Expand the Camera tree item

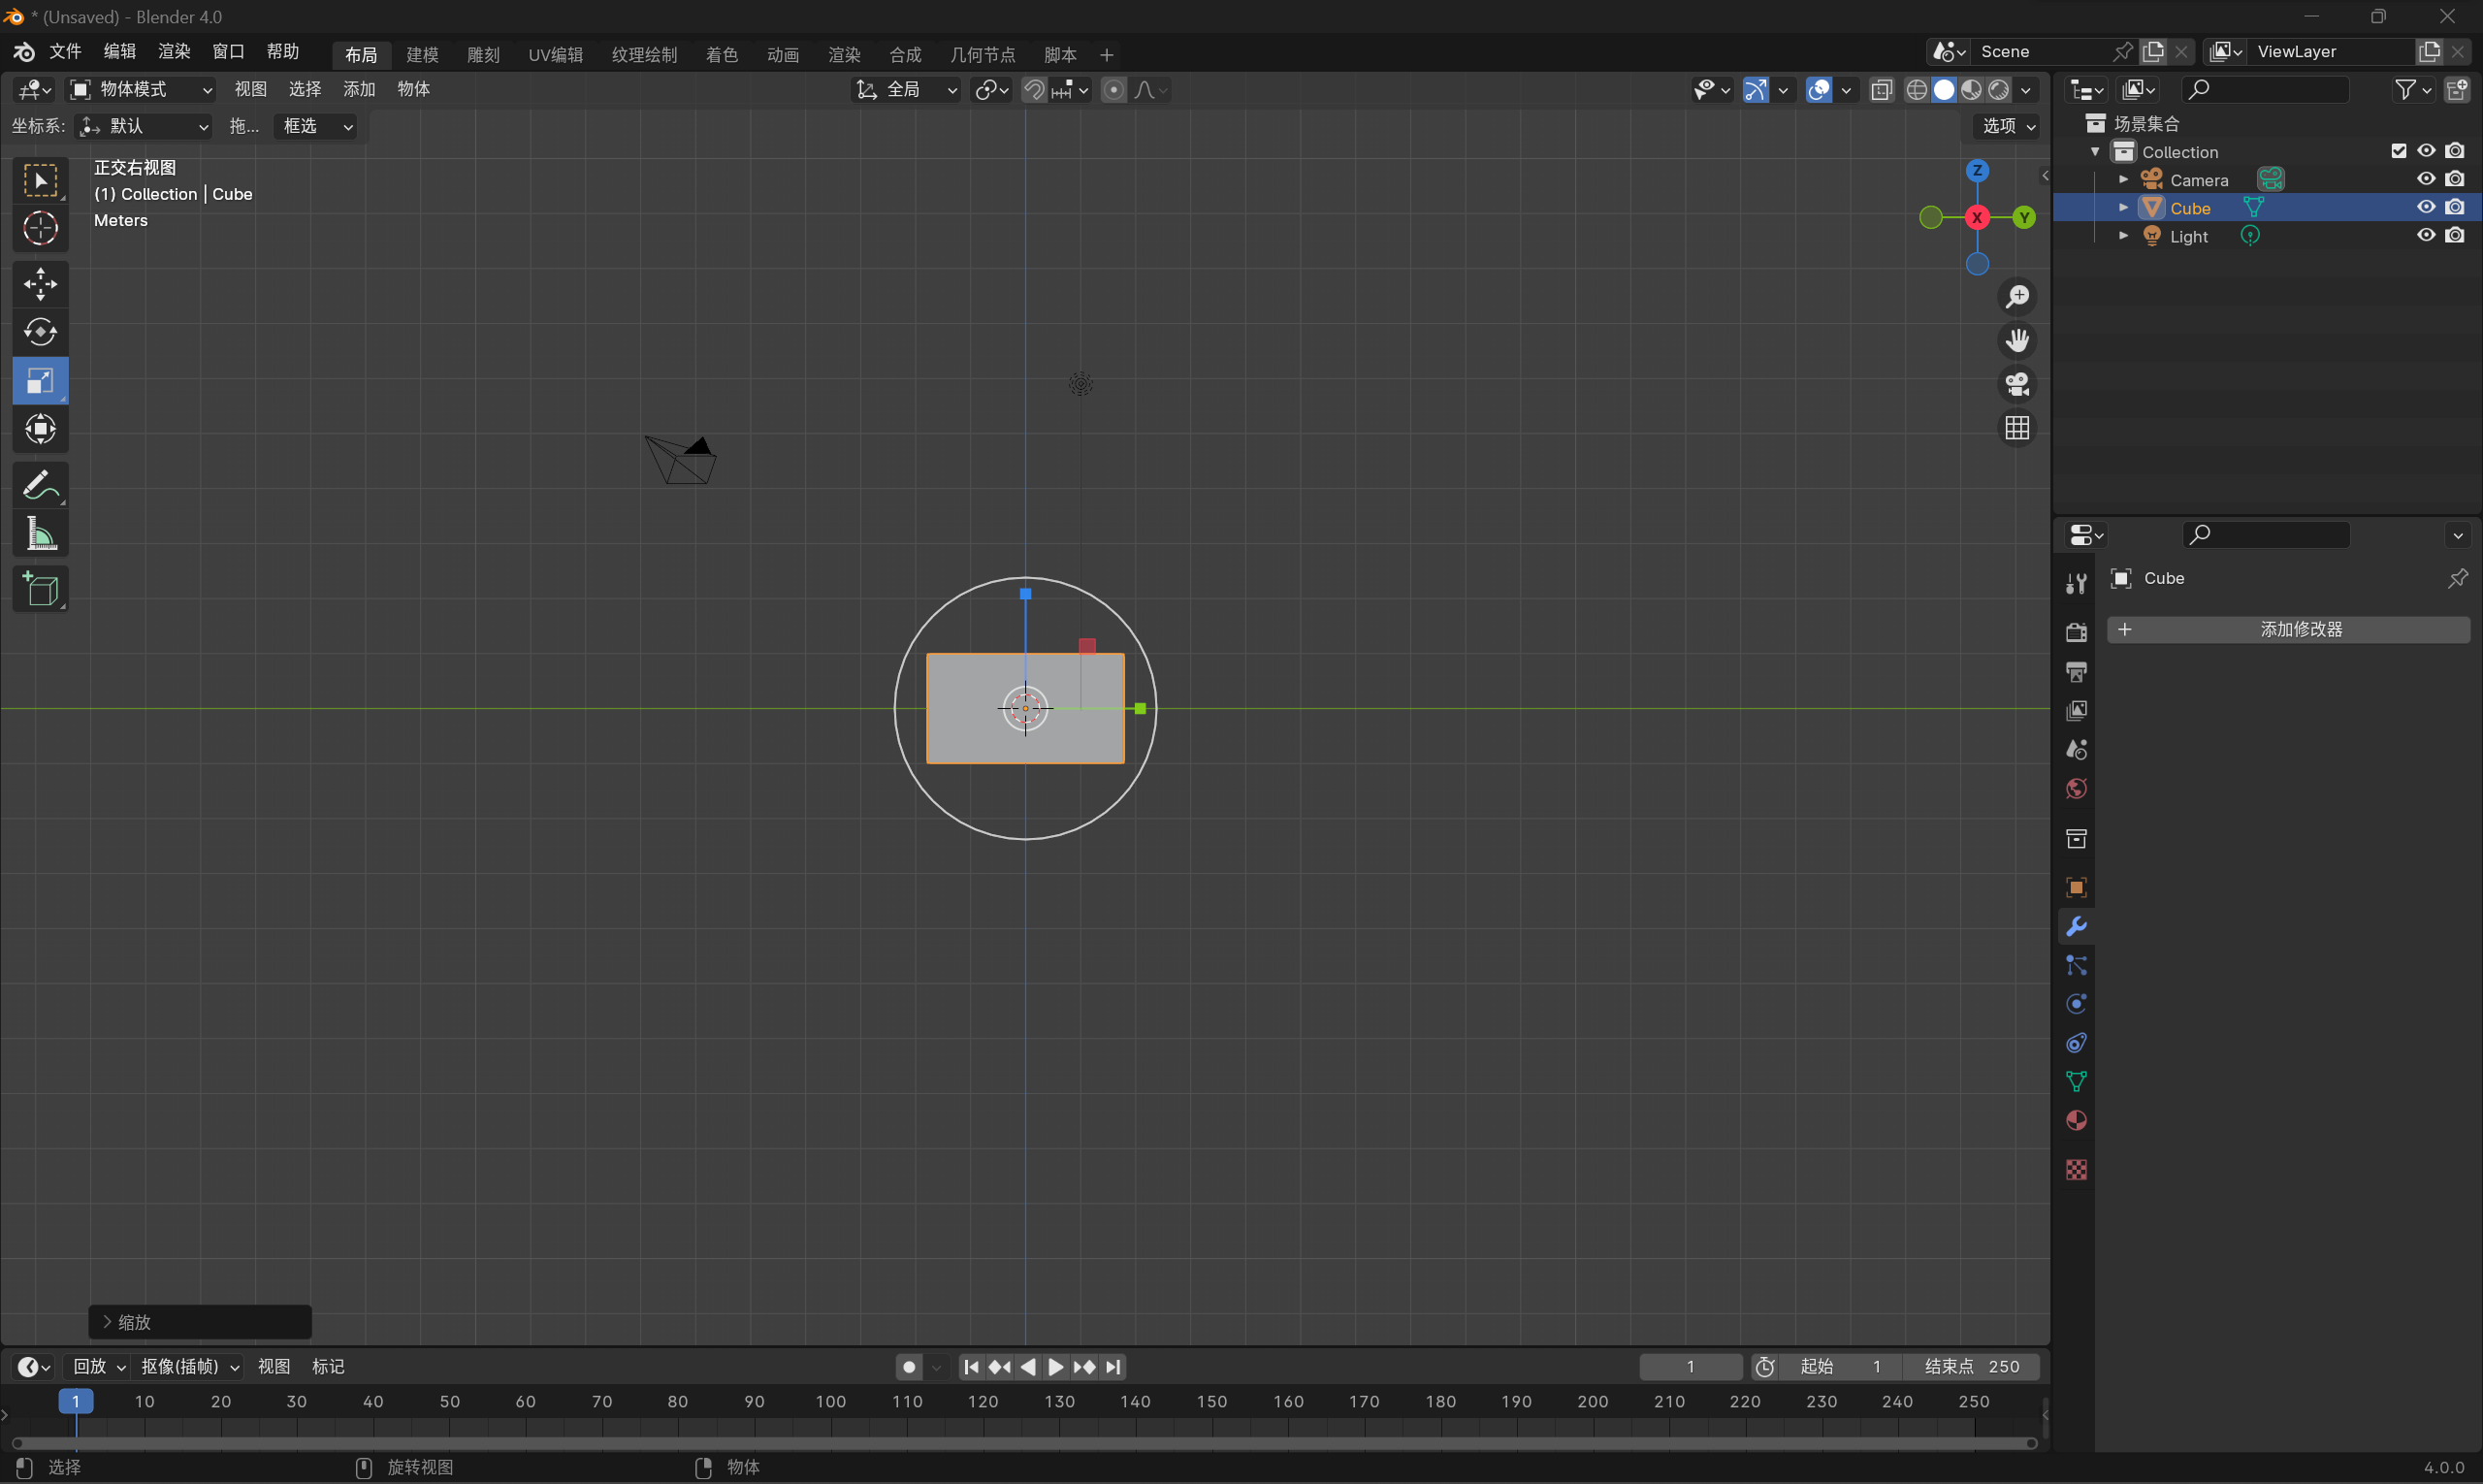click(2123, 180)
